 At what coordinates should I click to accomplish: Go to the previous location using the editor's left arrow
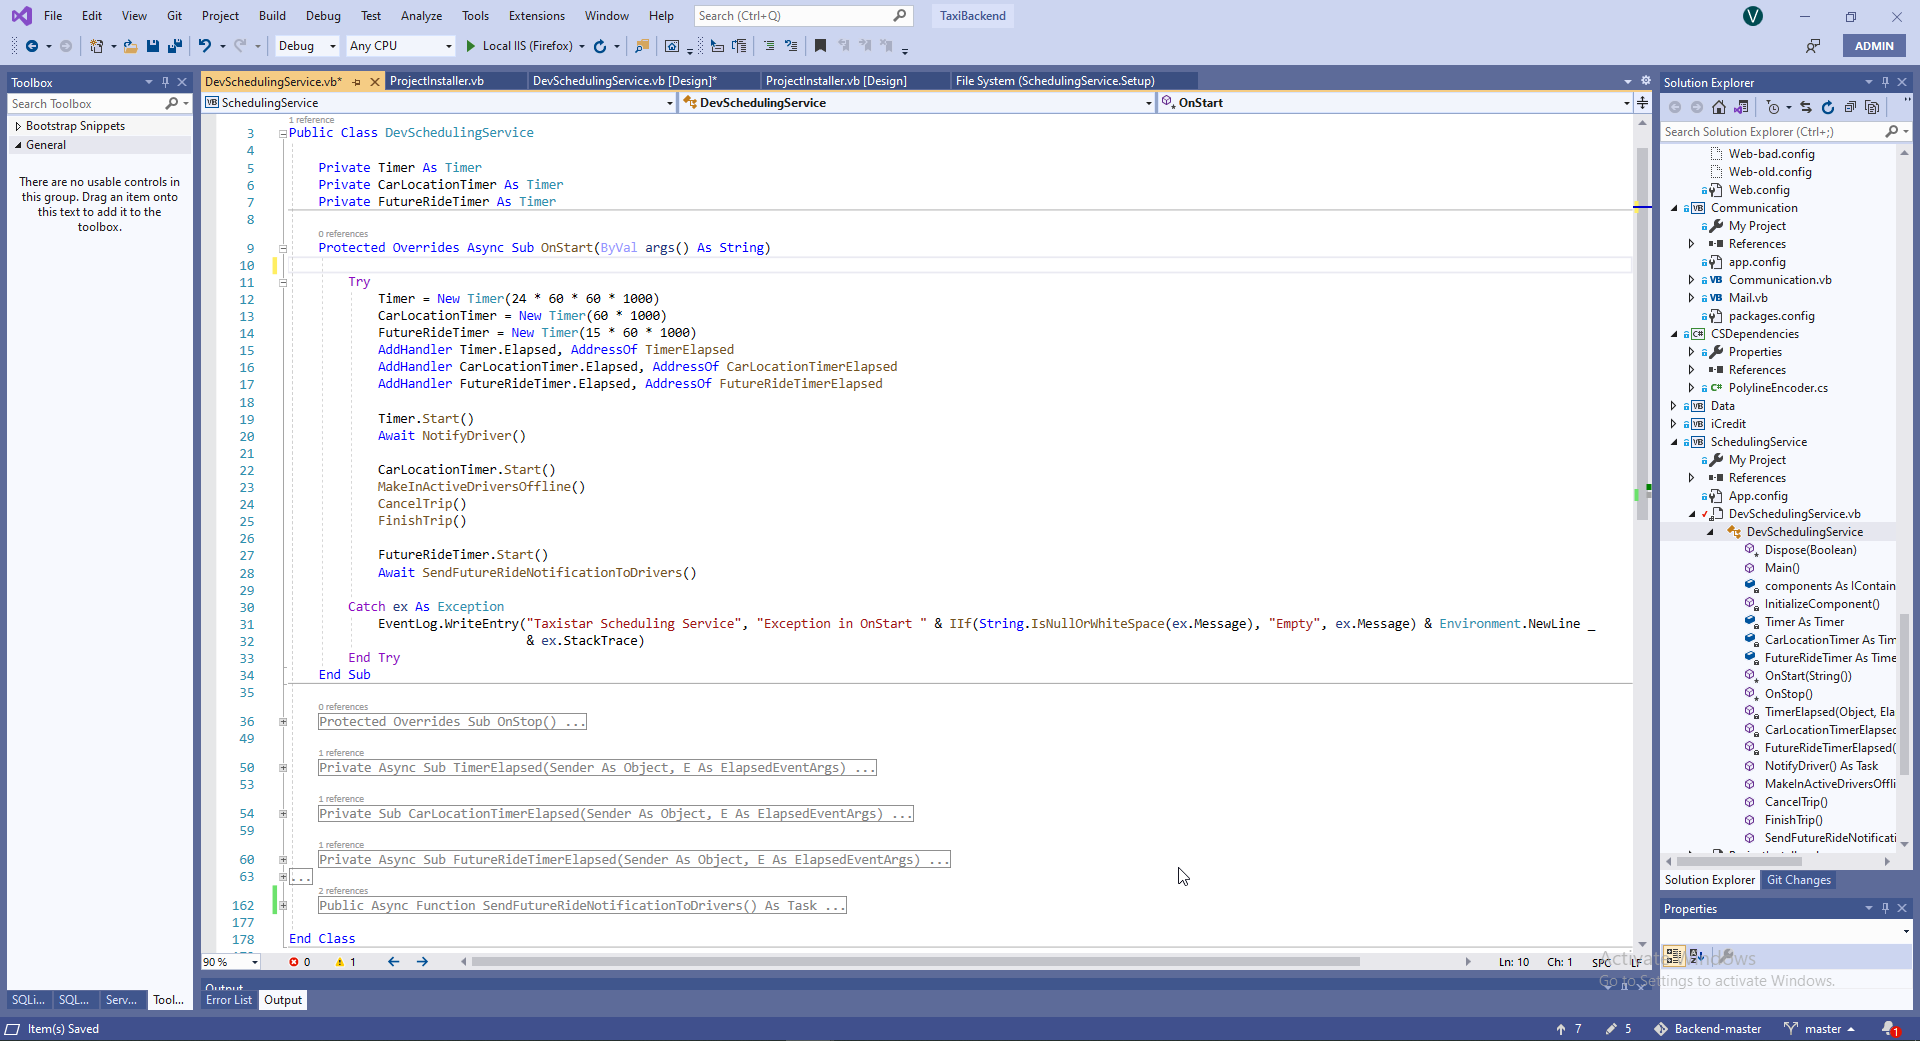(x=393, y=962)
